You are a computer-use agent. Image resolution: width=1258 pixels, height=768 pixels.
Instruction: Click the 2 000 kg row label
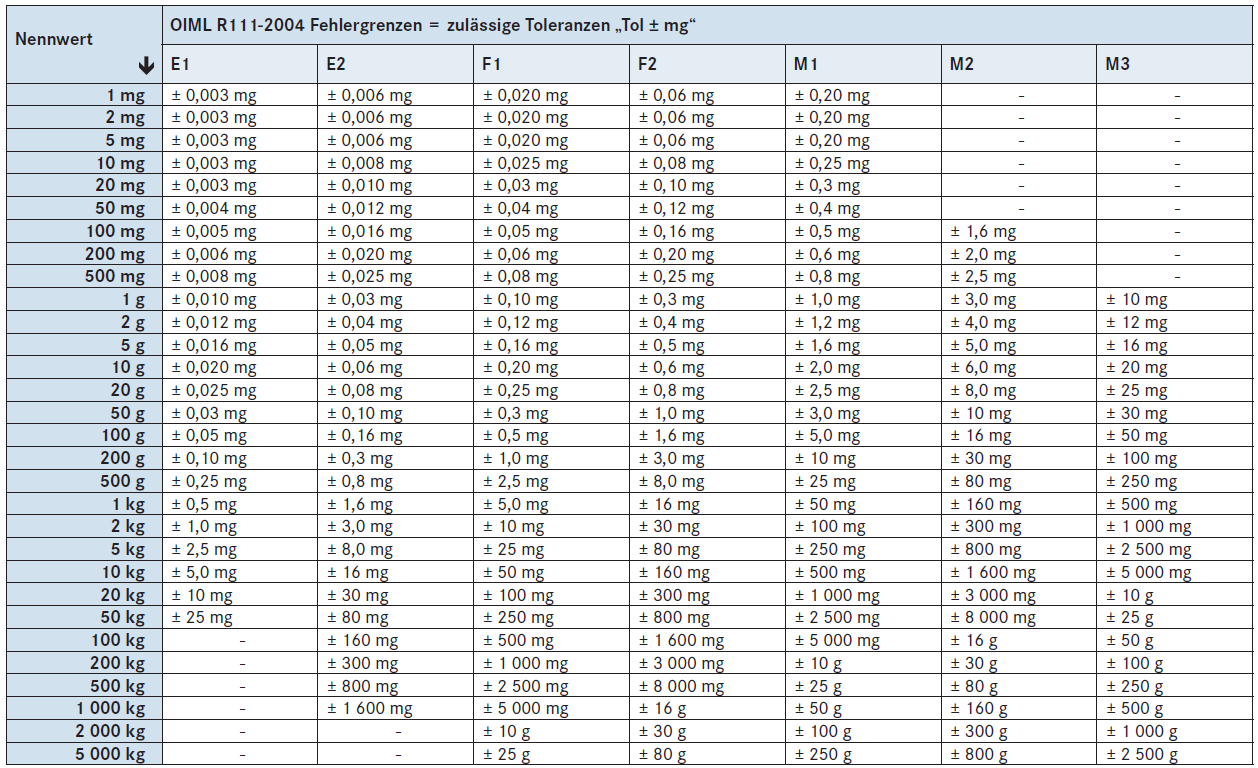click(110, 732)
